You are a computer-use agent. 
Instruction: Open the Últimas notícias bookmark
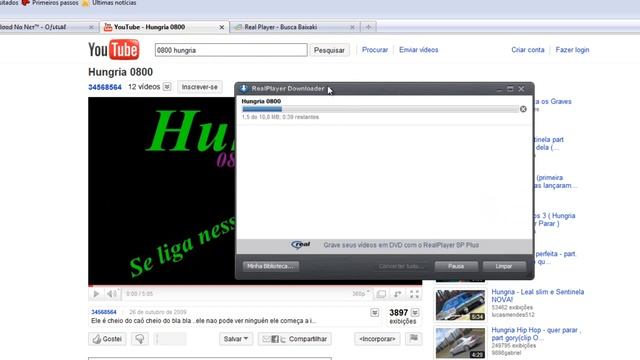tap(109, 3)
